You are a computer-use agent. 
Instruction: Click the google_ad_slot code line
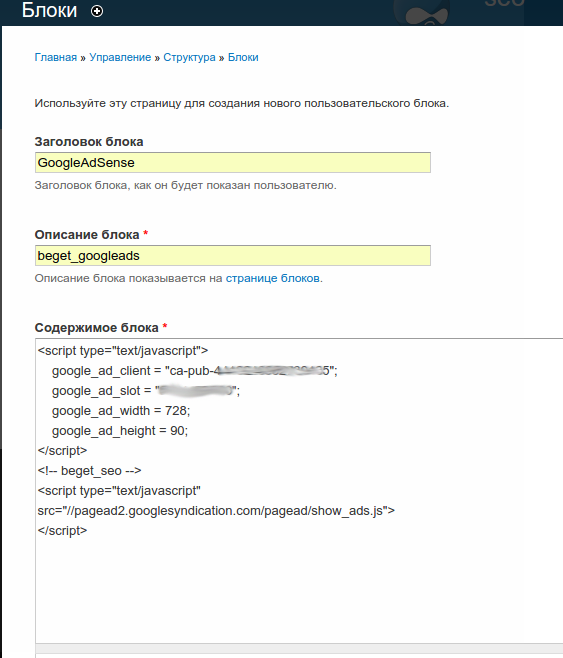146,391
